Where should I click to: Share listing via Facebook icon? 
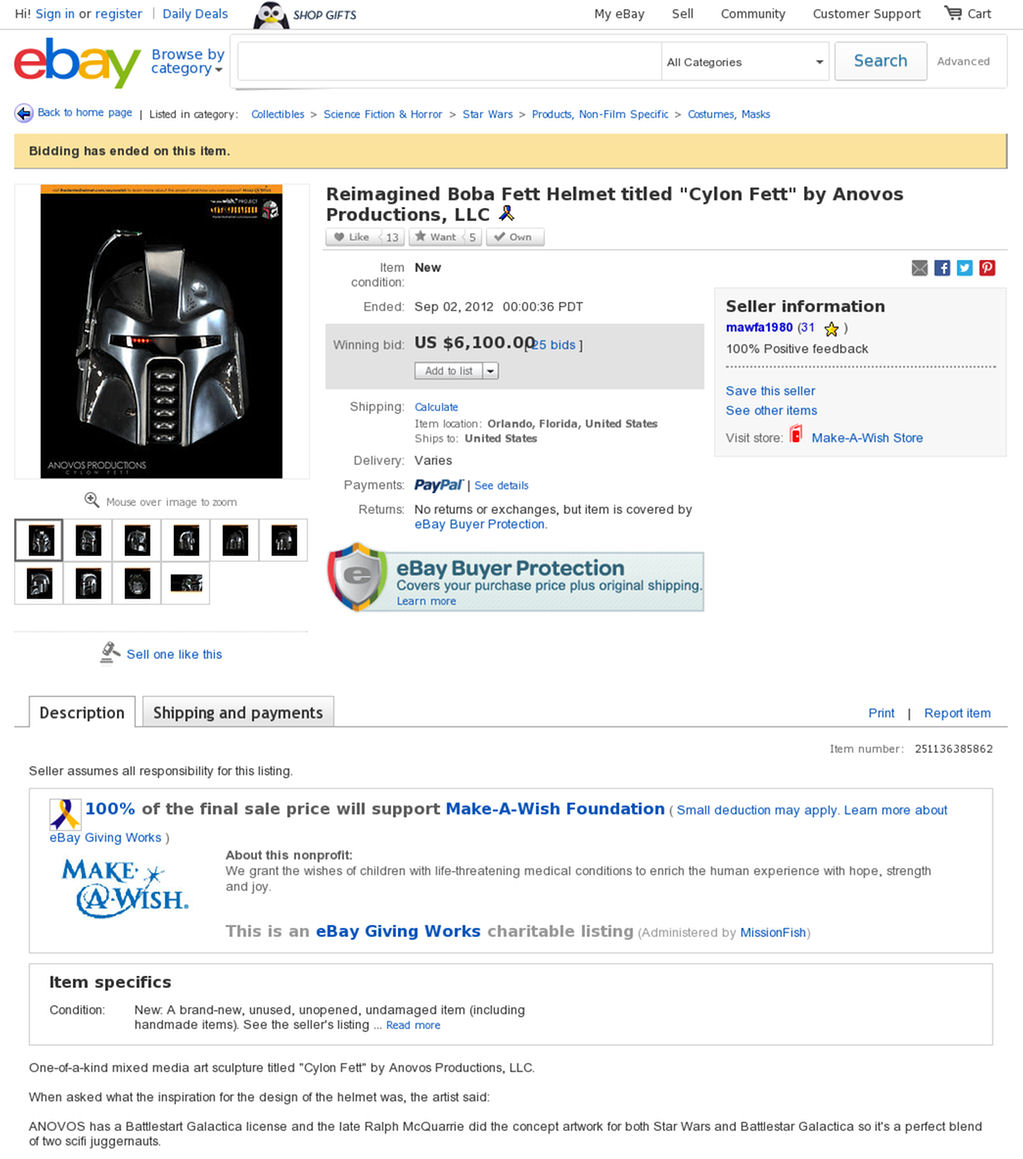coord(942,268)
